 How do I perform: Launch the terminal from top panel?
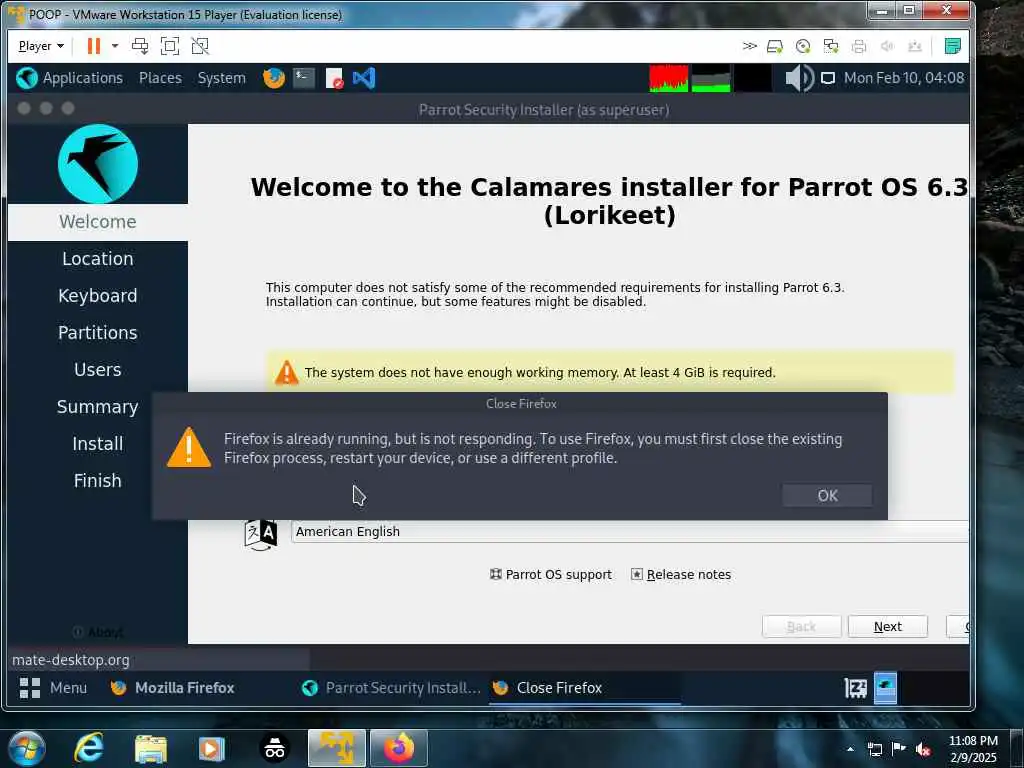coord(304,78)
